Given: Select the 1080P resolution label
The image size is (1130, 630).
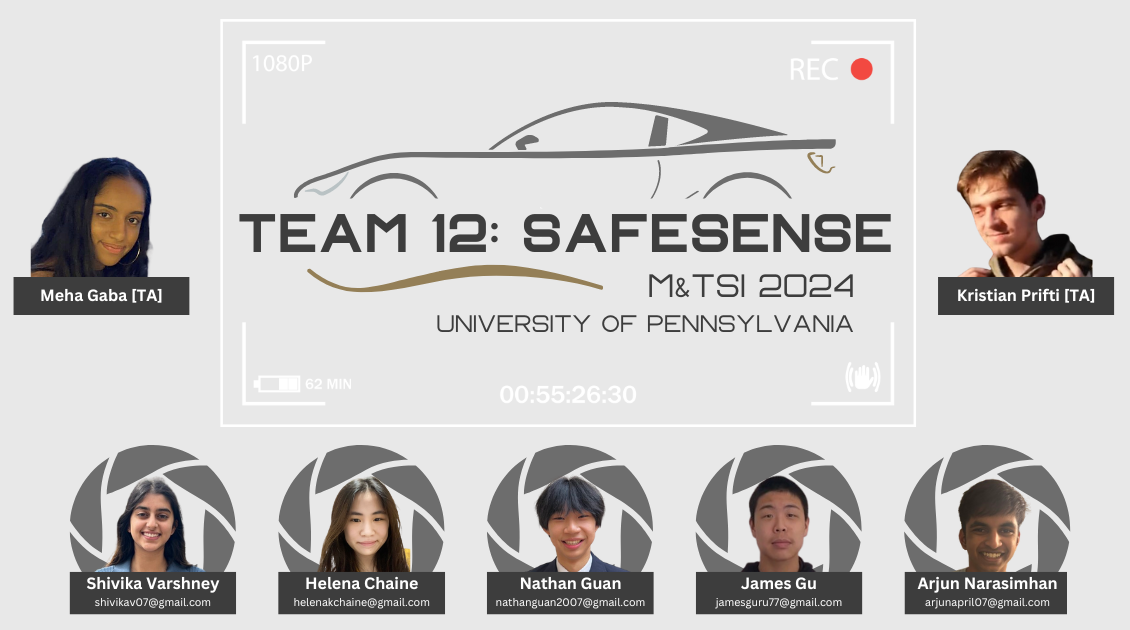Looking at the screenshot, I should pyautogui.click(x=282, y=63).
